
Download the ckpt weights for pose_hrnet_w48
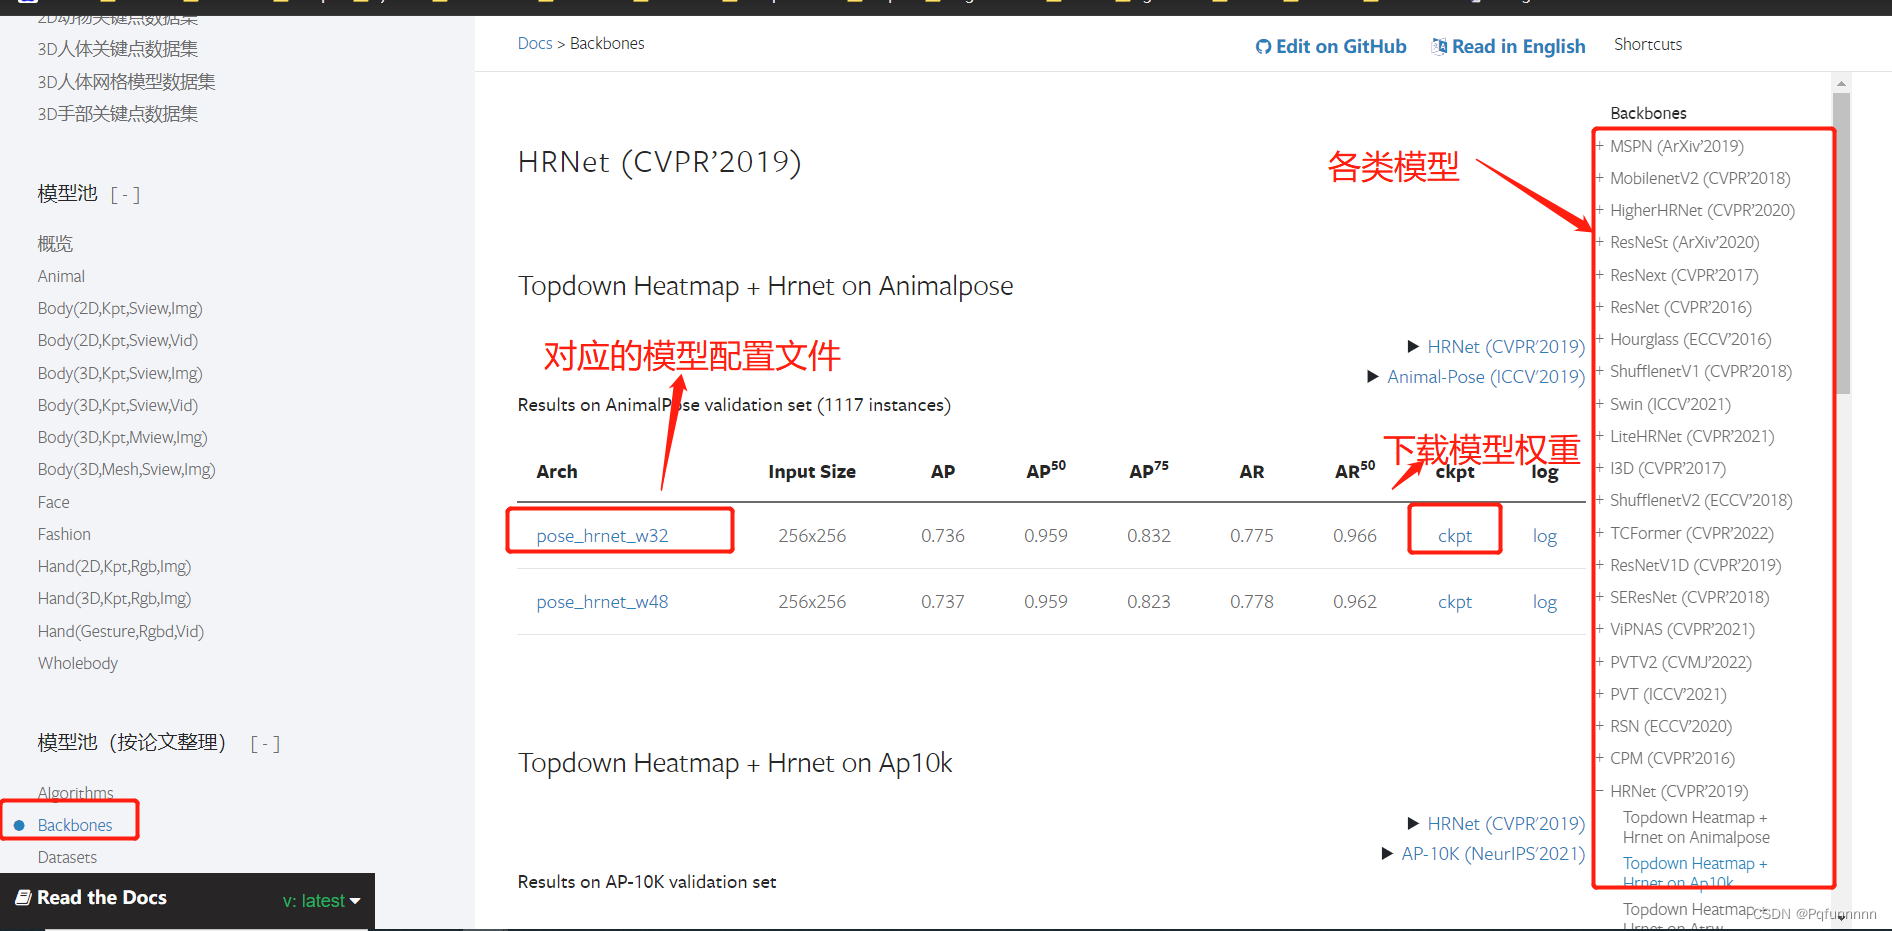(x=1454, y=601)
